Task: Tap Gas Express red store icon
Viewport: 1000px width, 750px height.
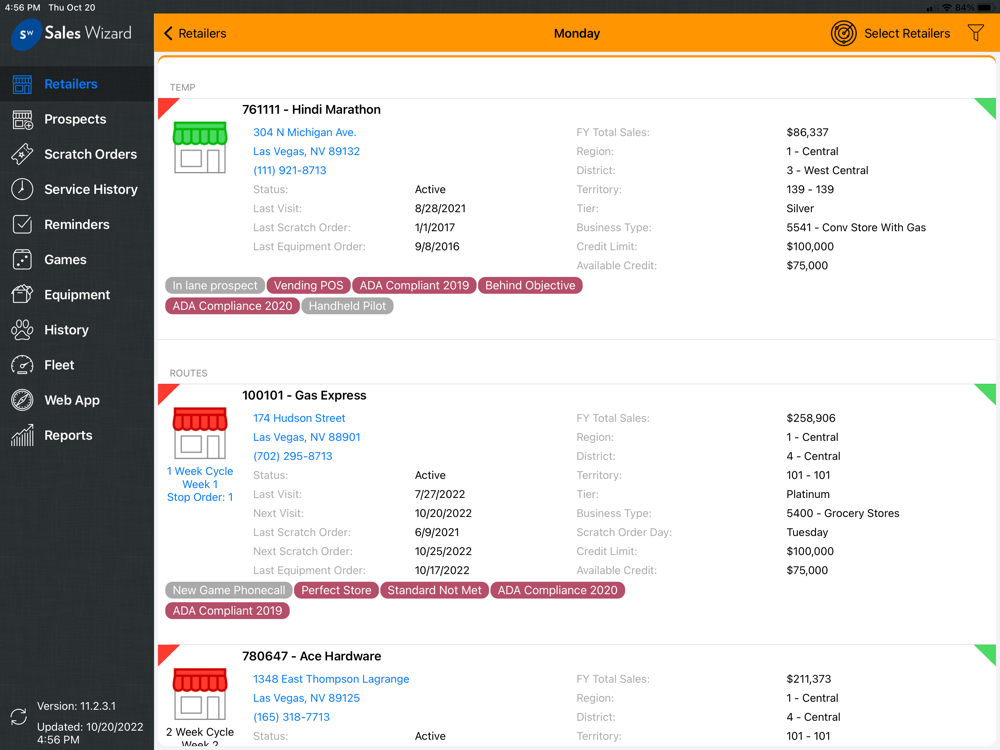Action: [200, 433]
